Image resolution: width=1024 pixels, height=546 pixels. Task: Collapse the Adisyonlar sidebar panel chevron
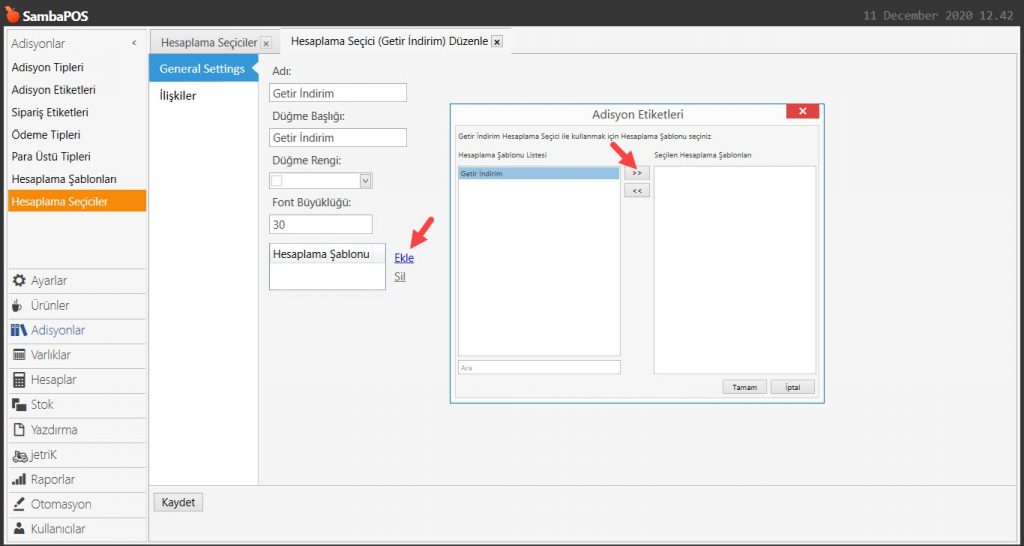[x=134, y=44]
